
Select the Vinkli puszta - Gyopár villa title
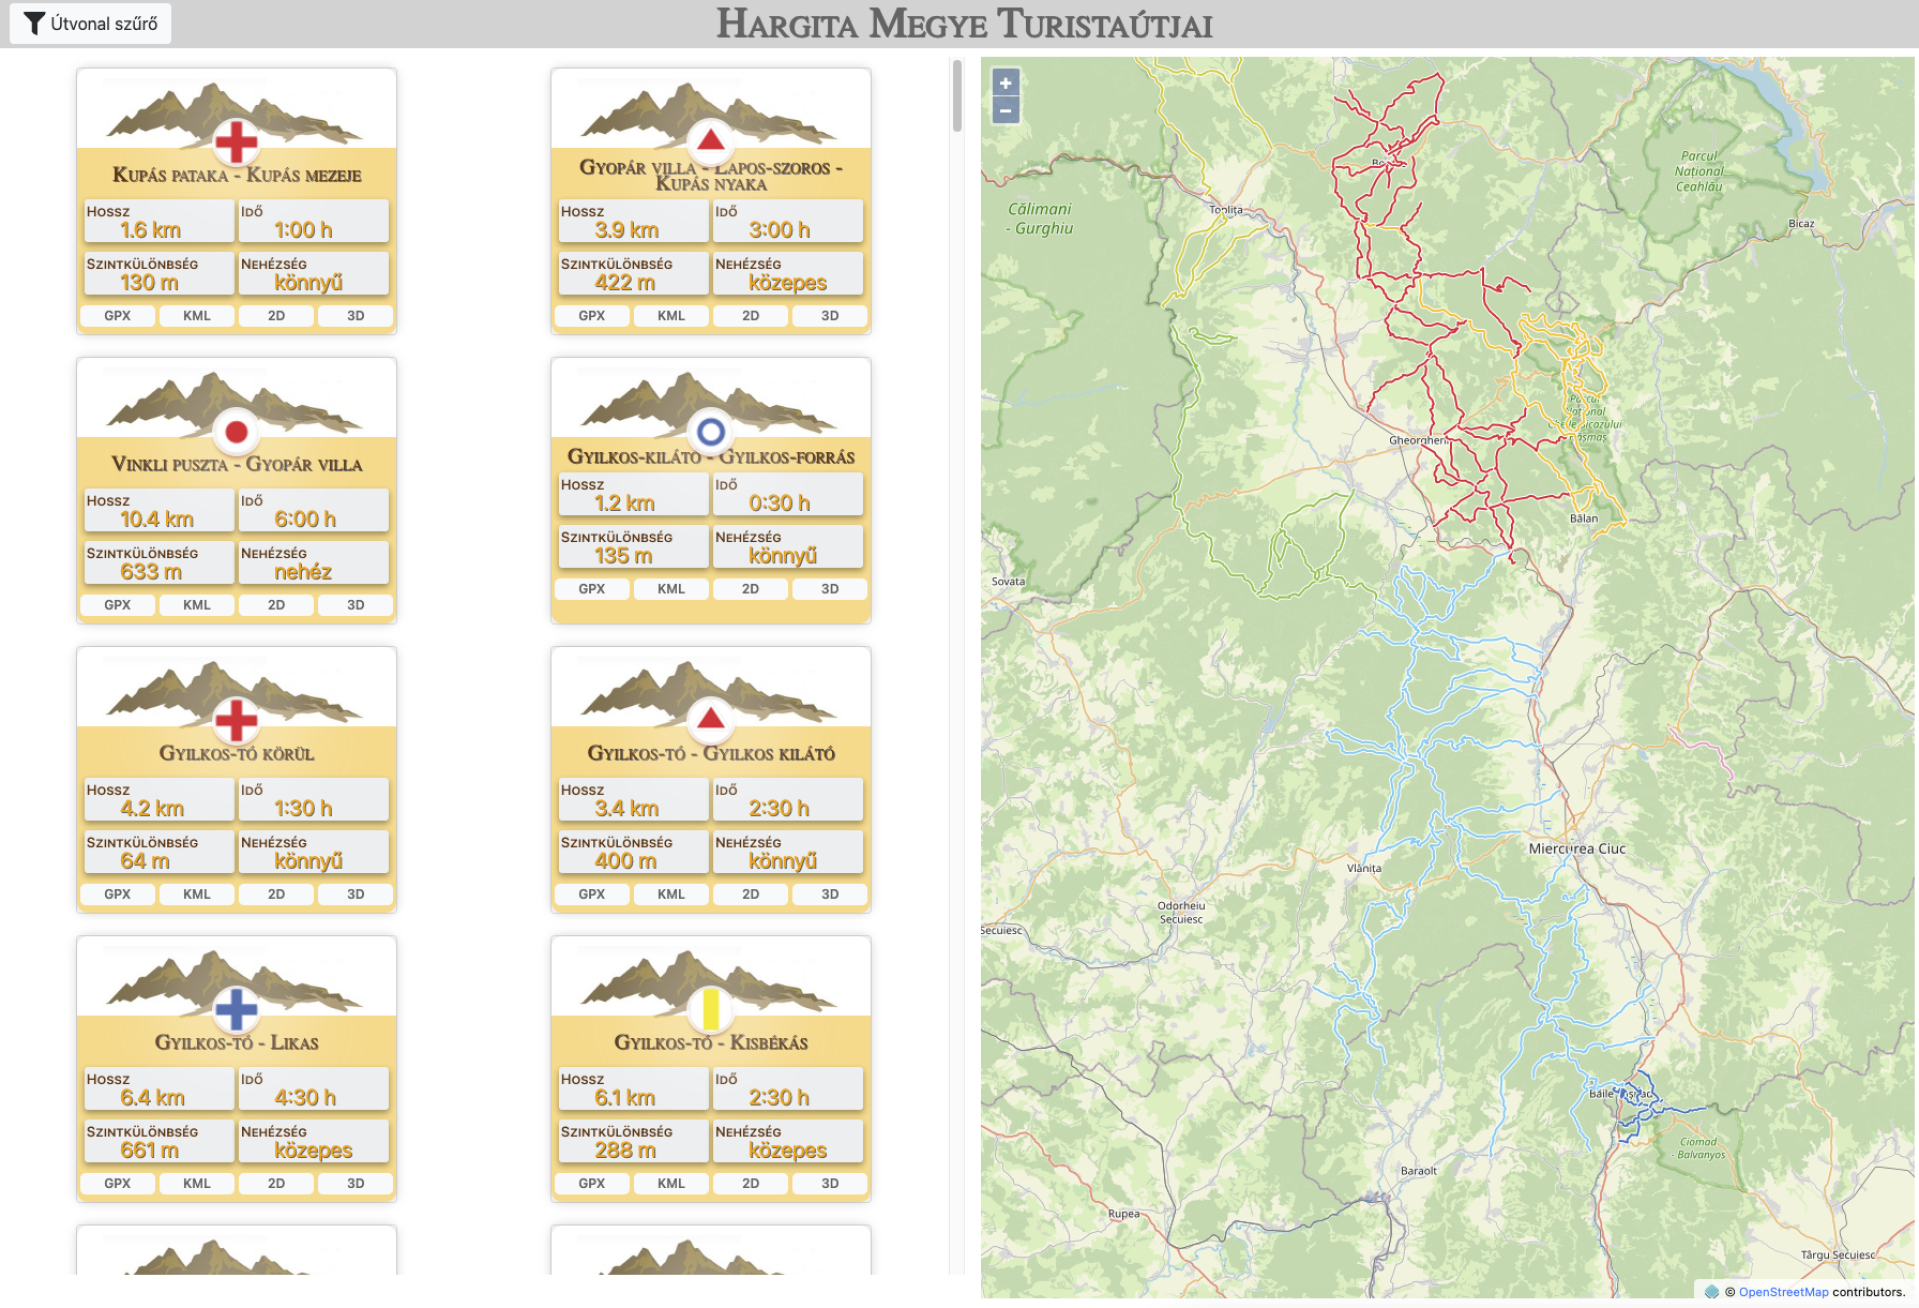tap(236, 464)
